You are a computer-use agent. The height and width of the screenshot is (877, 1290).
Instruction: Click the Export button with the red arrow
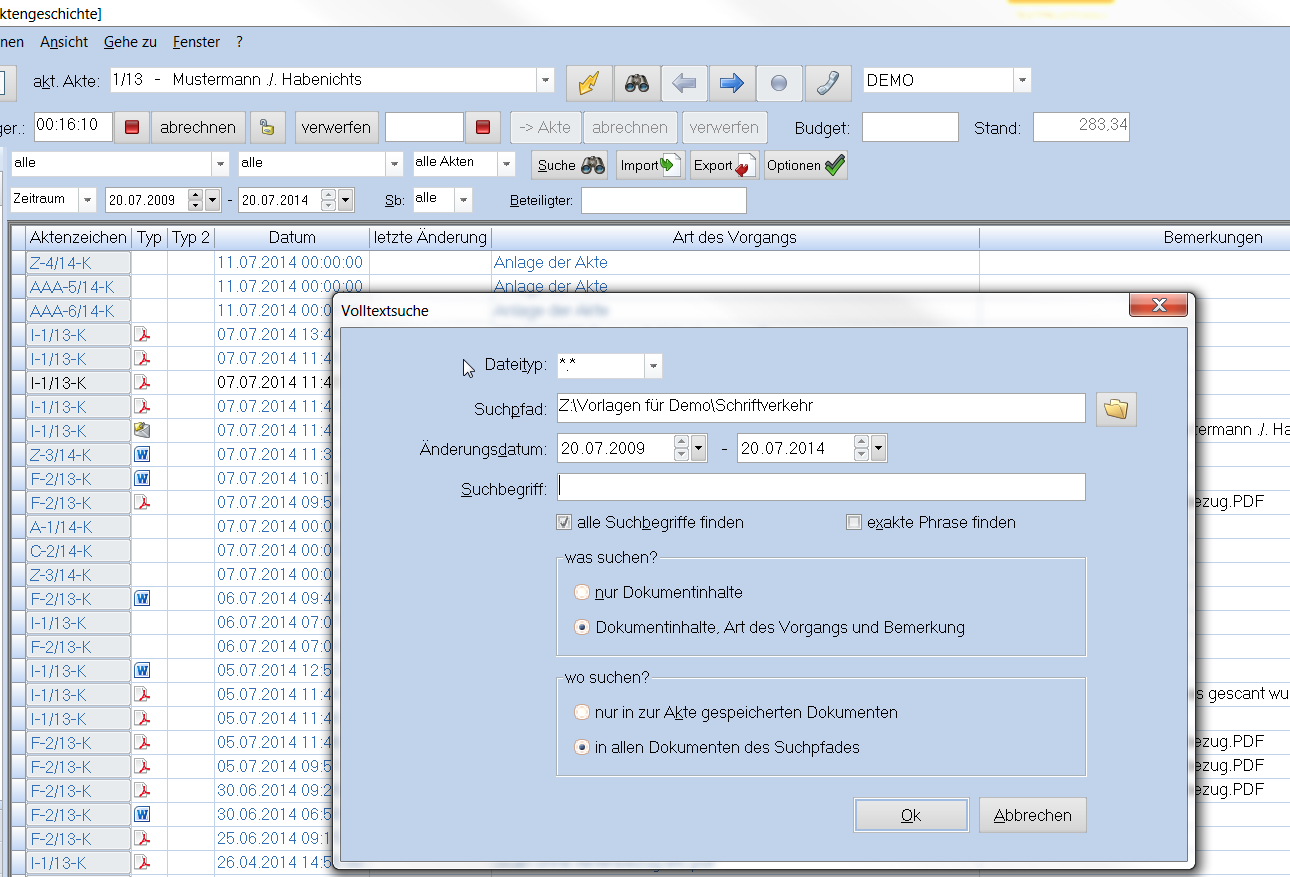(725, 166)
